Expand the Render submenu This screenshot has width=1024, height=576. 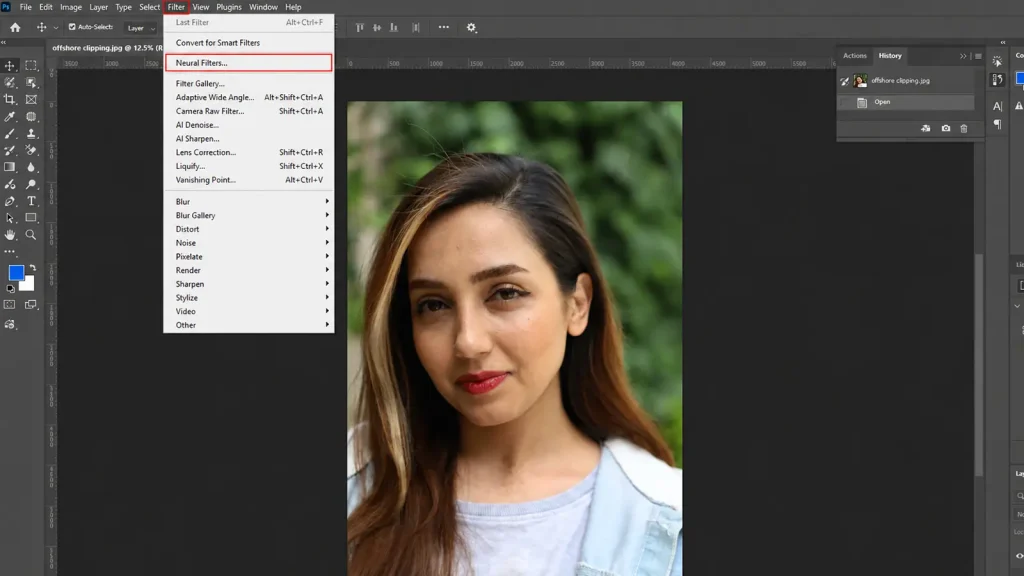pyautogui.click(x=249, y=270)
